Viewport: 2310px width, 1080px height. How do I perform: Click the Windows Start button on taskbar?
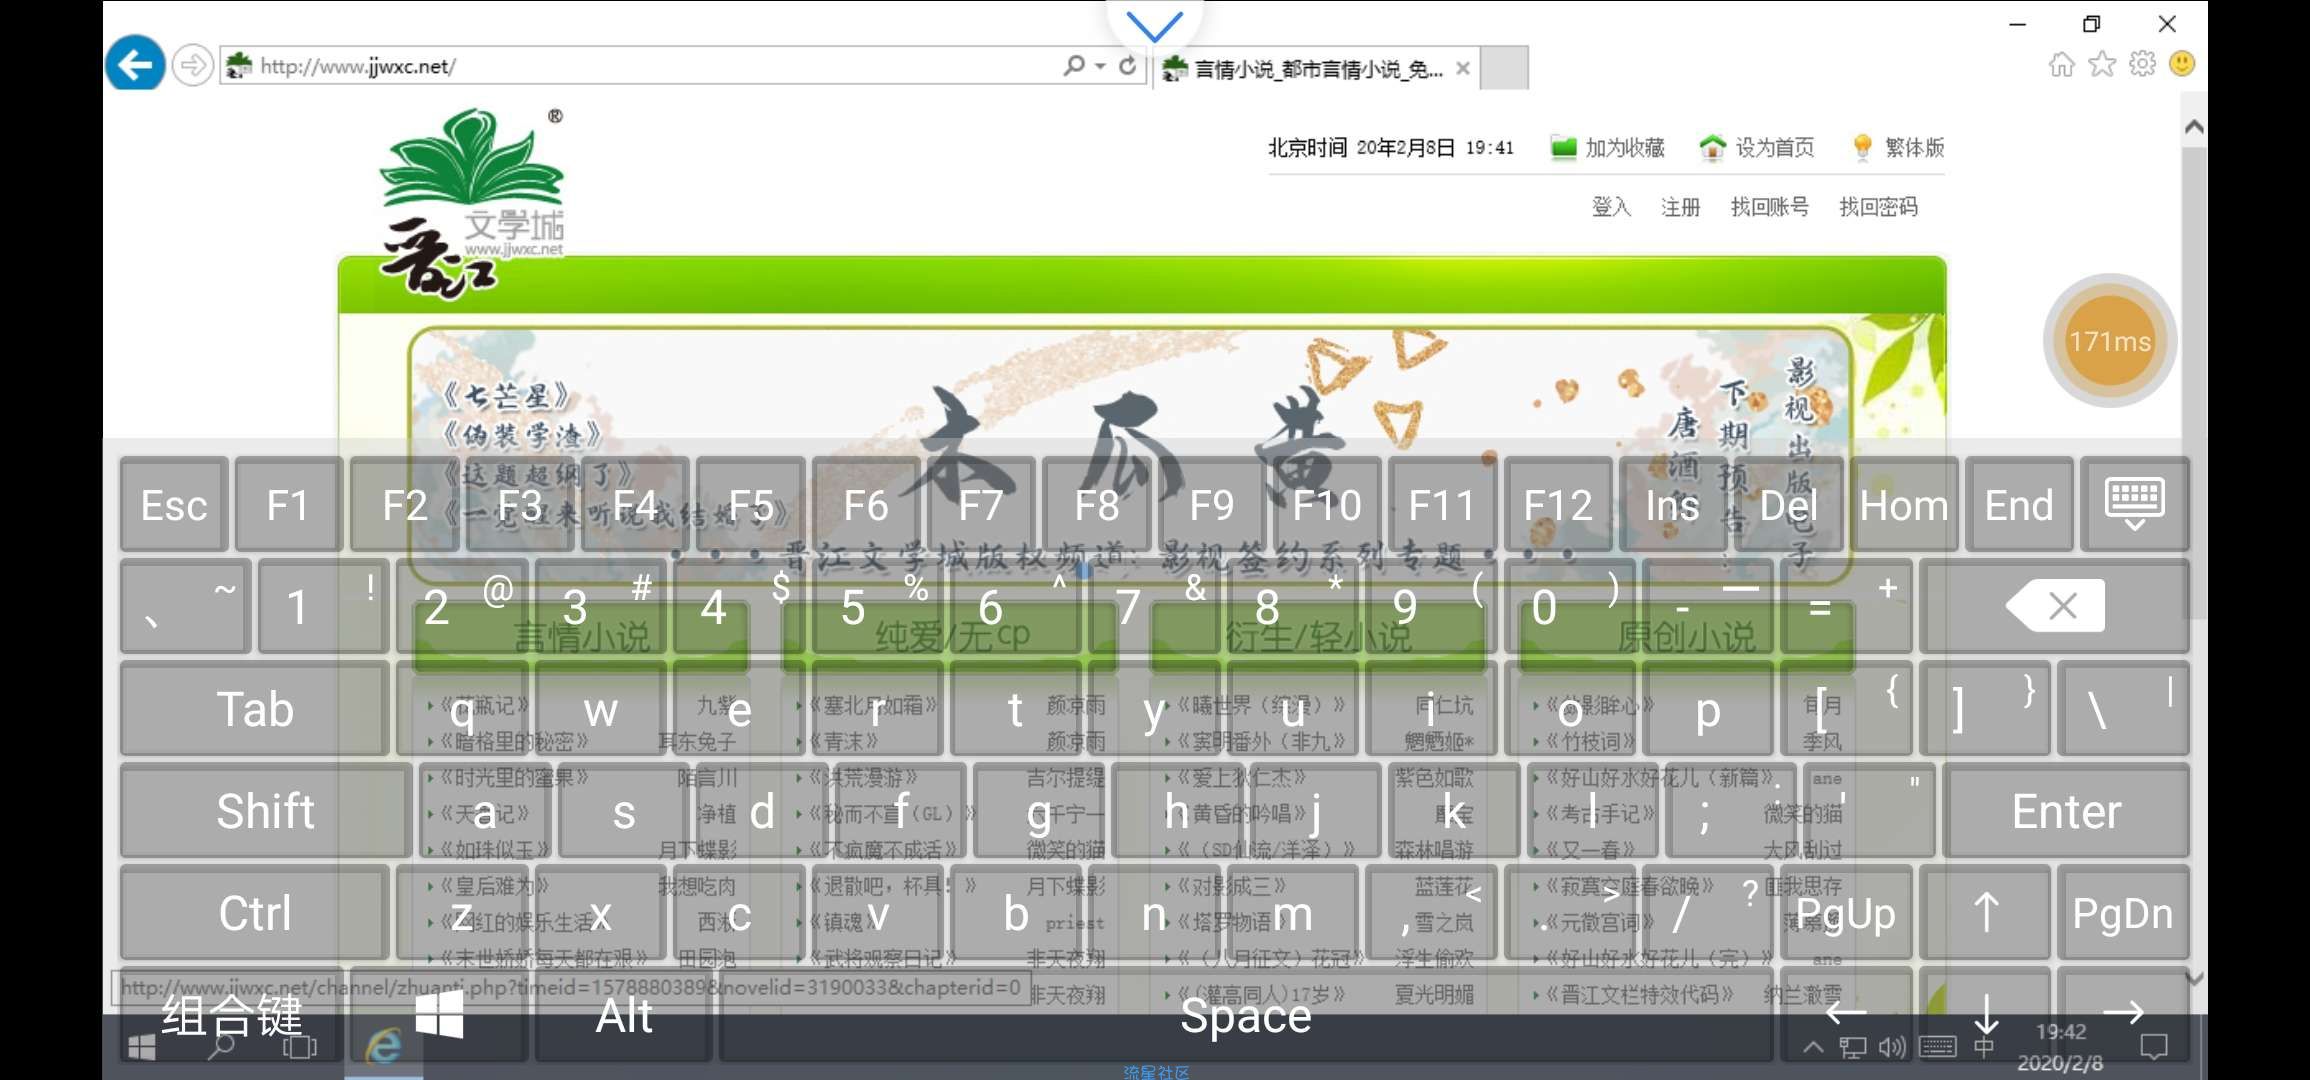(142, 1047)
